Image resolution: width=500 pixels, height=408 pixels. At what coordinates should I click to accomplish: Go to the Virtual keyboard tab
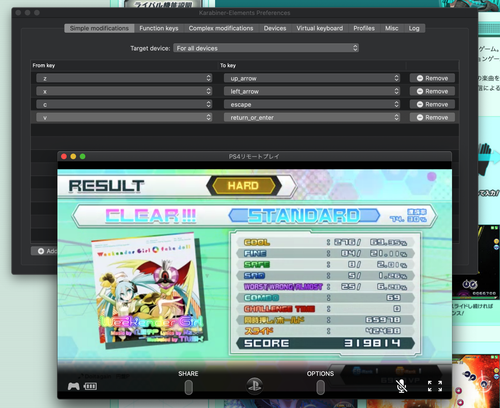(320, 28)
